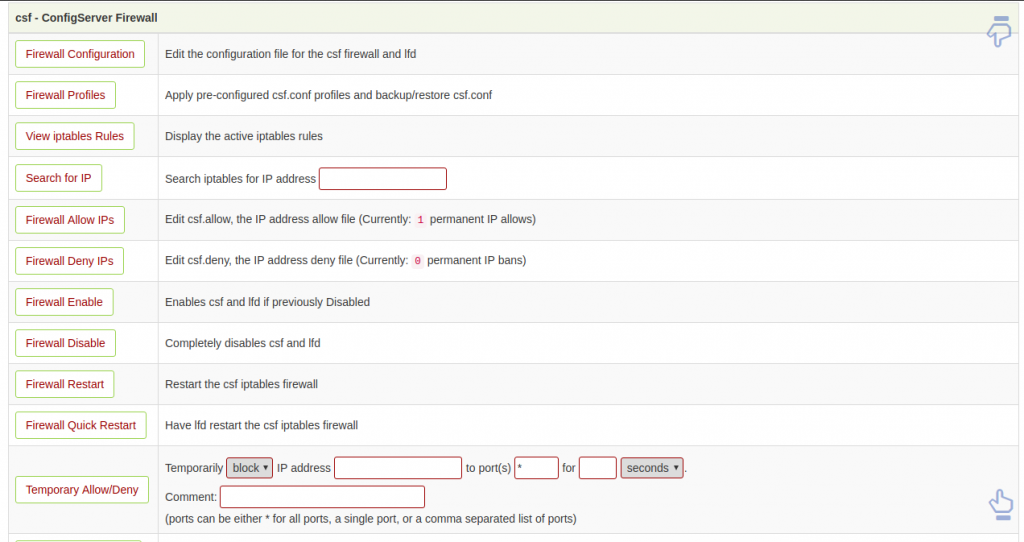Click the Search for IP button

58,178
